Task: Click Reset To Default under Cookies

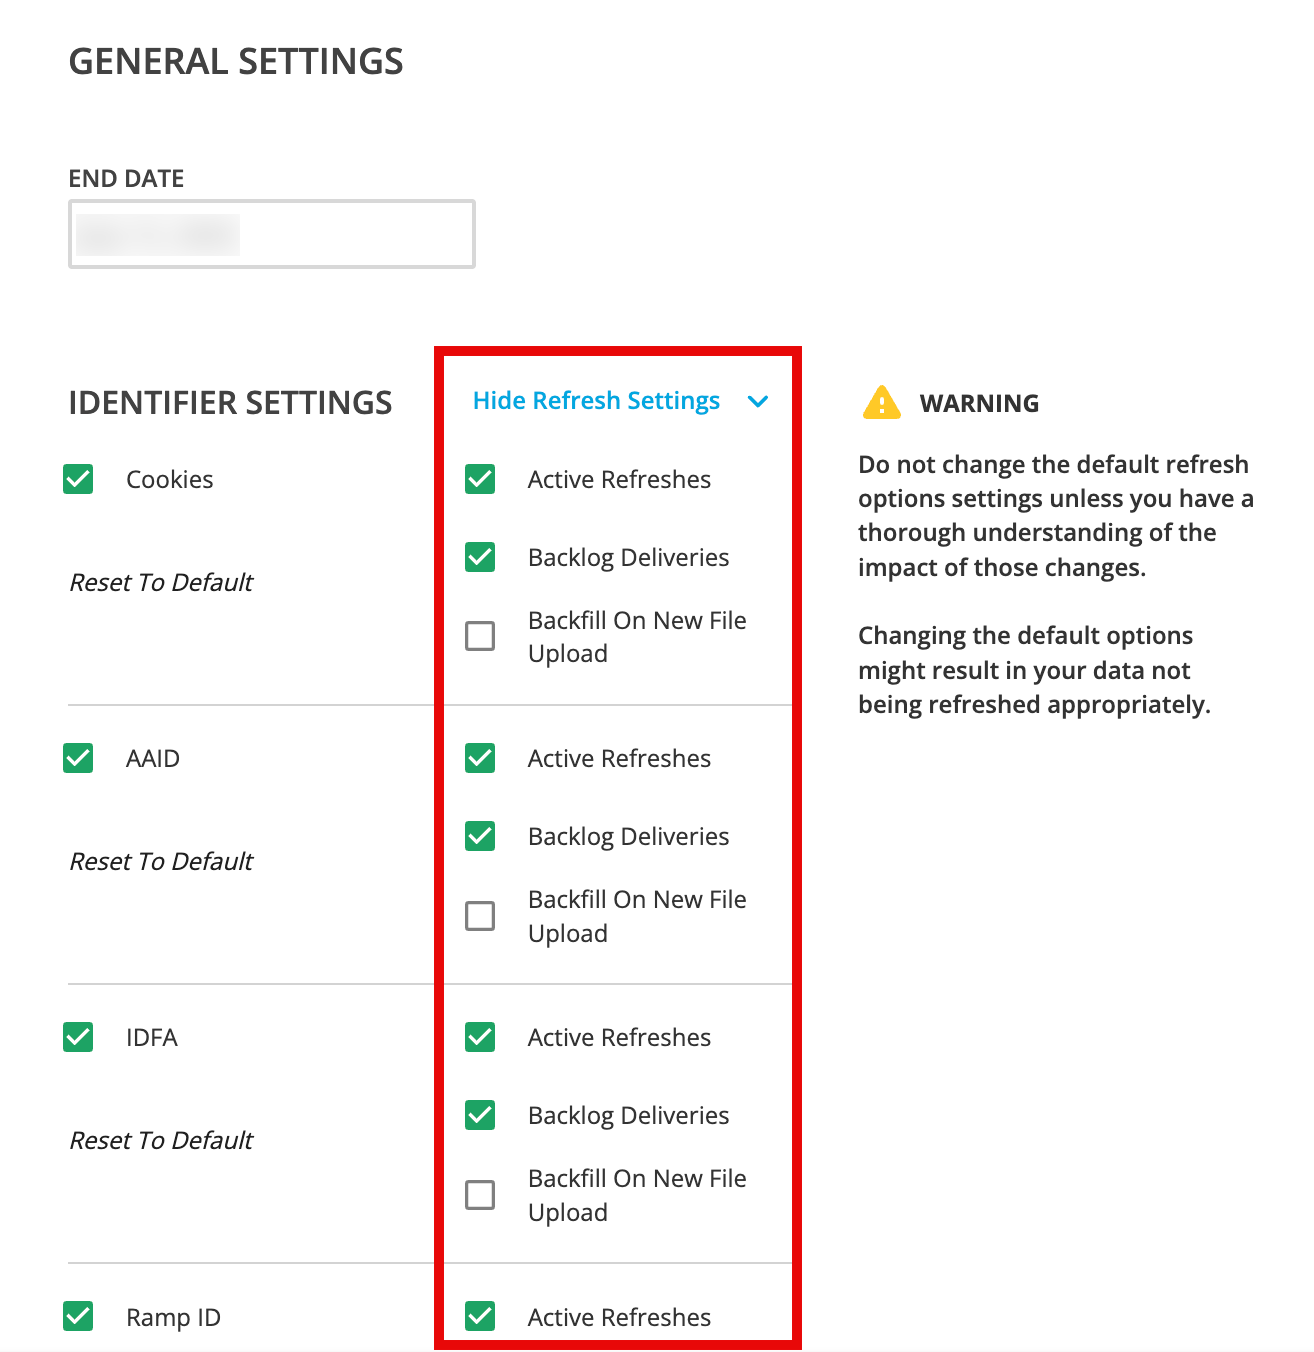Action: [161, 582]
